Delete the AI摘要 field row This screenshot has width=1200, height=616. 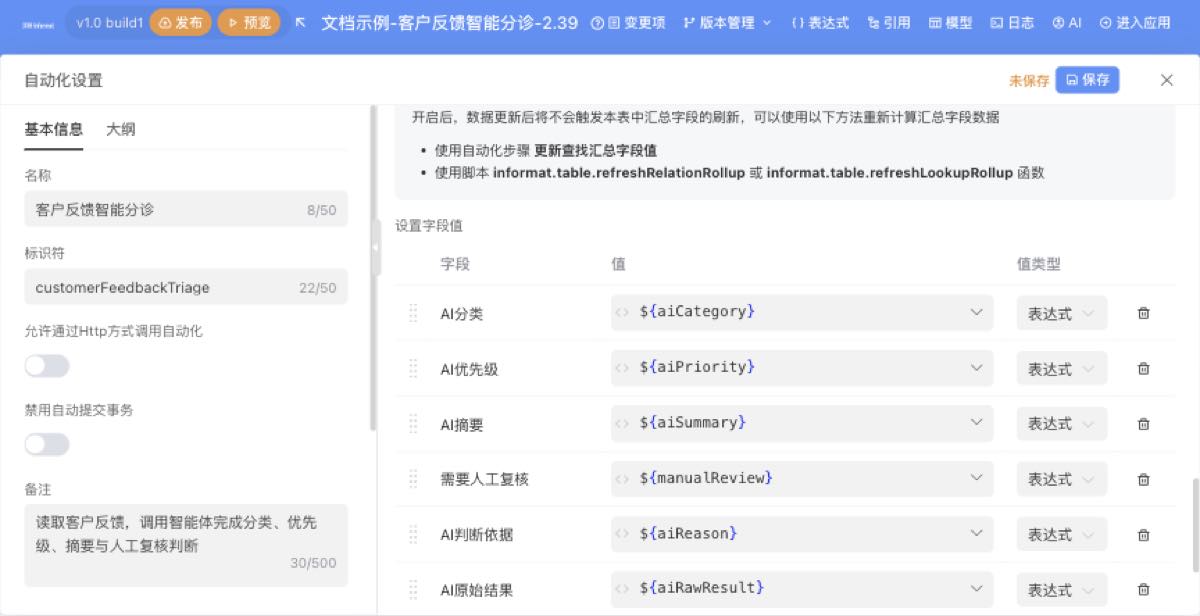click(x=1143, y=424)
